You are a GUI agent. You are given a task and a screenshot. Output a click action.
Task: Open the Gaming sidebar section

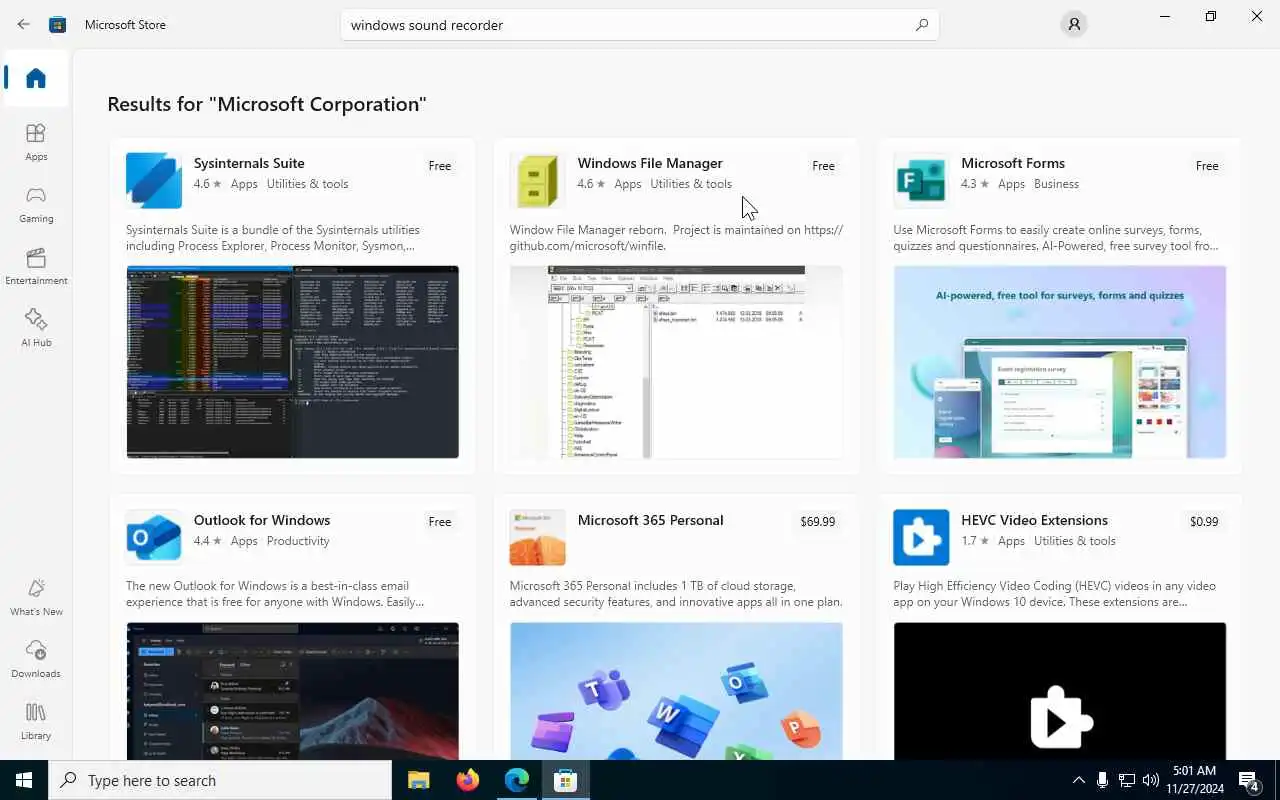coord(36,204)
